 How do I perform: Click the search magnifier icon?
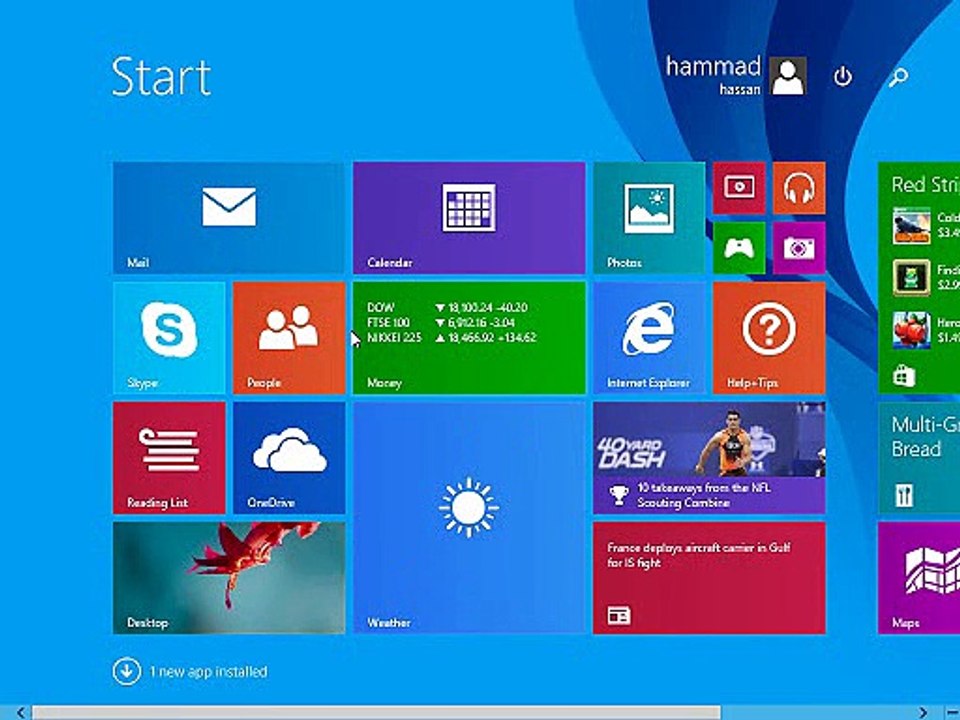[898, 77]
